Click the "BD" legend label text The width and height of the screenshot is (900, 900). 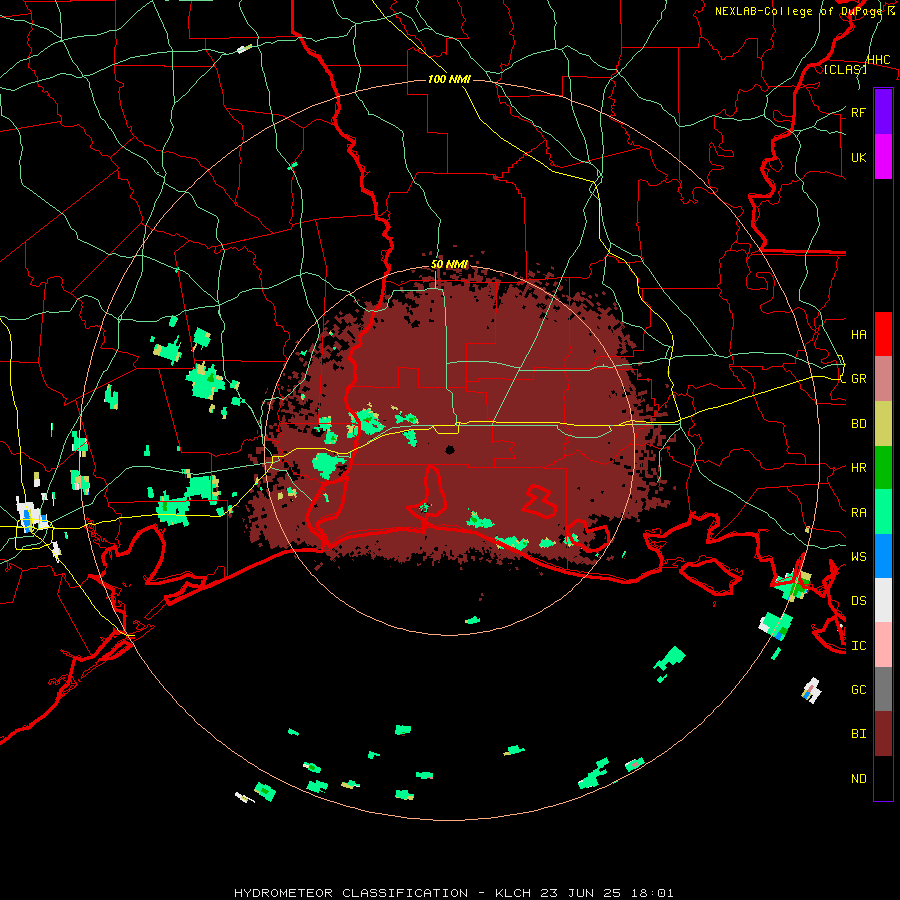click(858, 424)
